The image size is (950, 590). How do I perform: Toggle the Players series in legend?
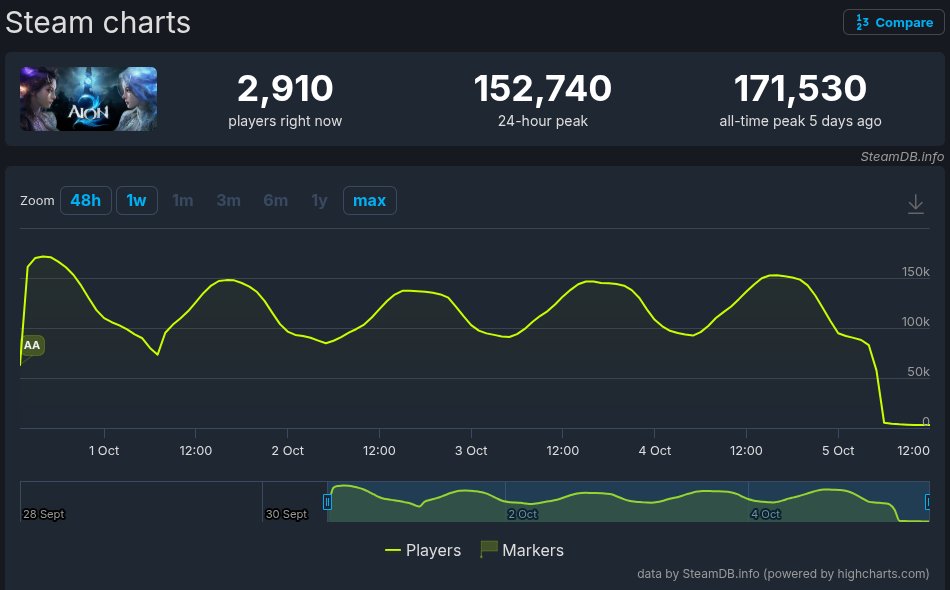(423, 550)
